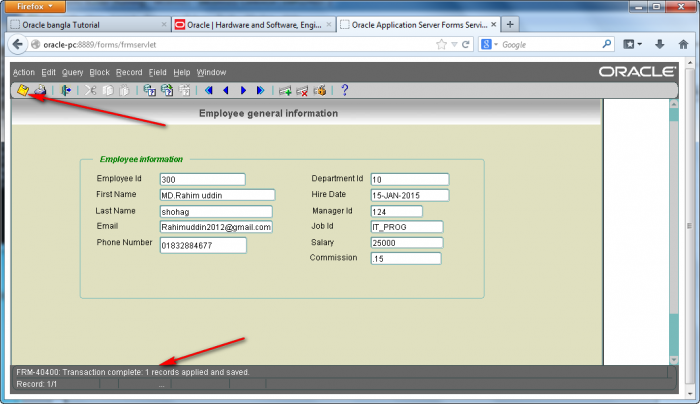Click the Delete record red X icon
The width and height of the screenshot is (700, 404).
point(302,90)
